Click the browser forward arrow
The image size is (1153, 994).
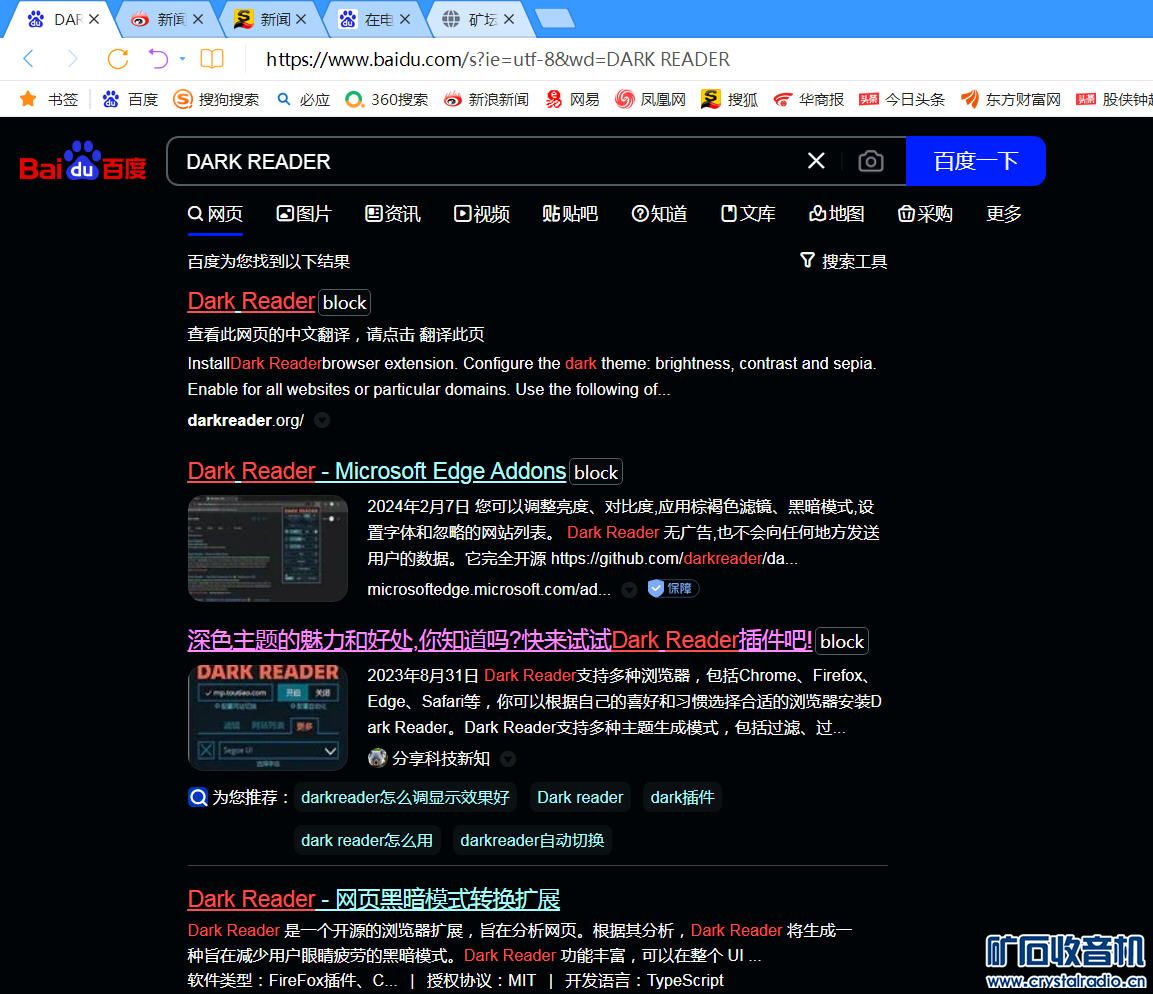coord(72,59)
